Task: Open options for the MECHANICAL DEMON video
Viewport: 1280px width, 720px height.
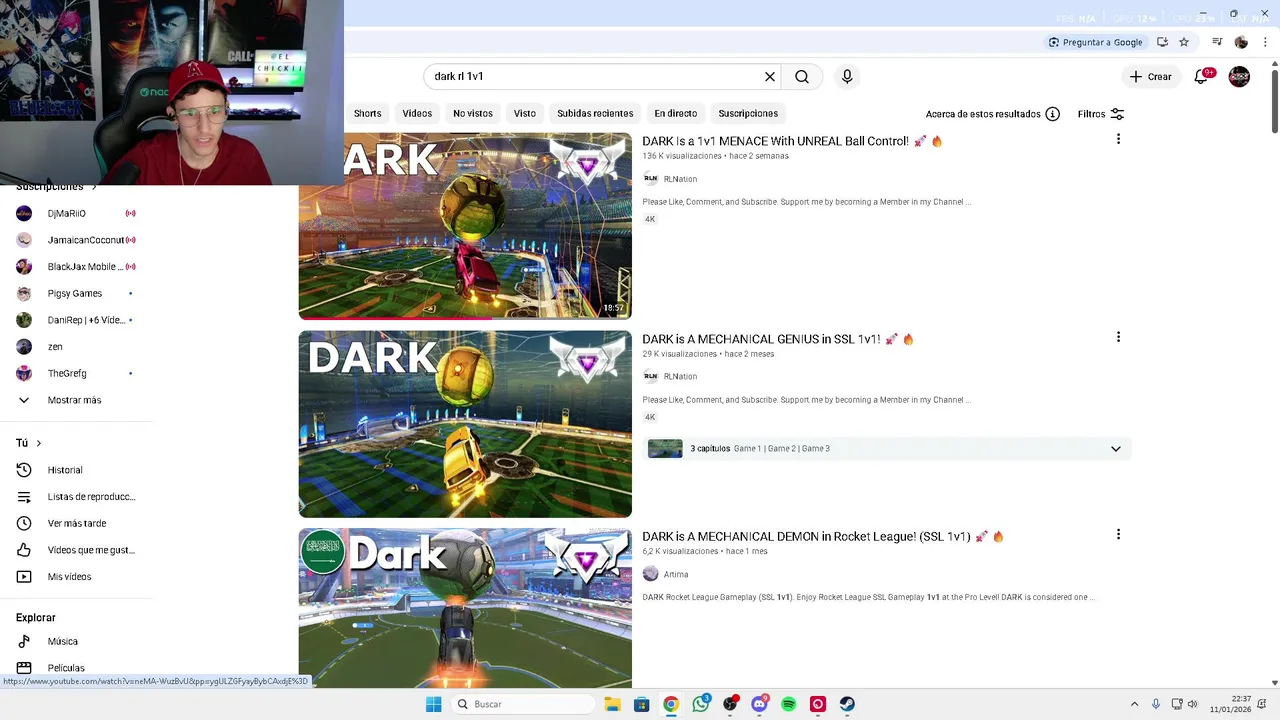Action: pyautogui.click(x=1118, y=535)
